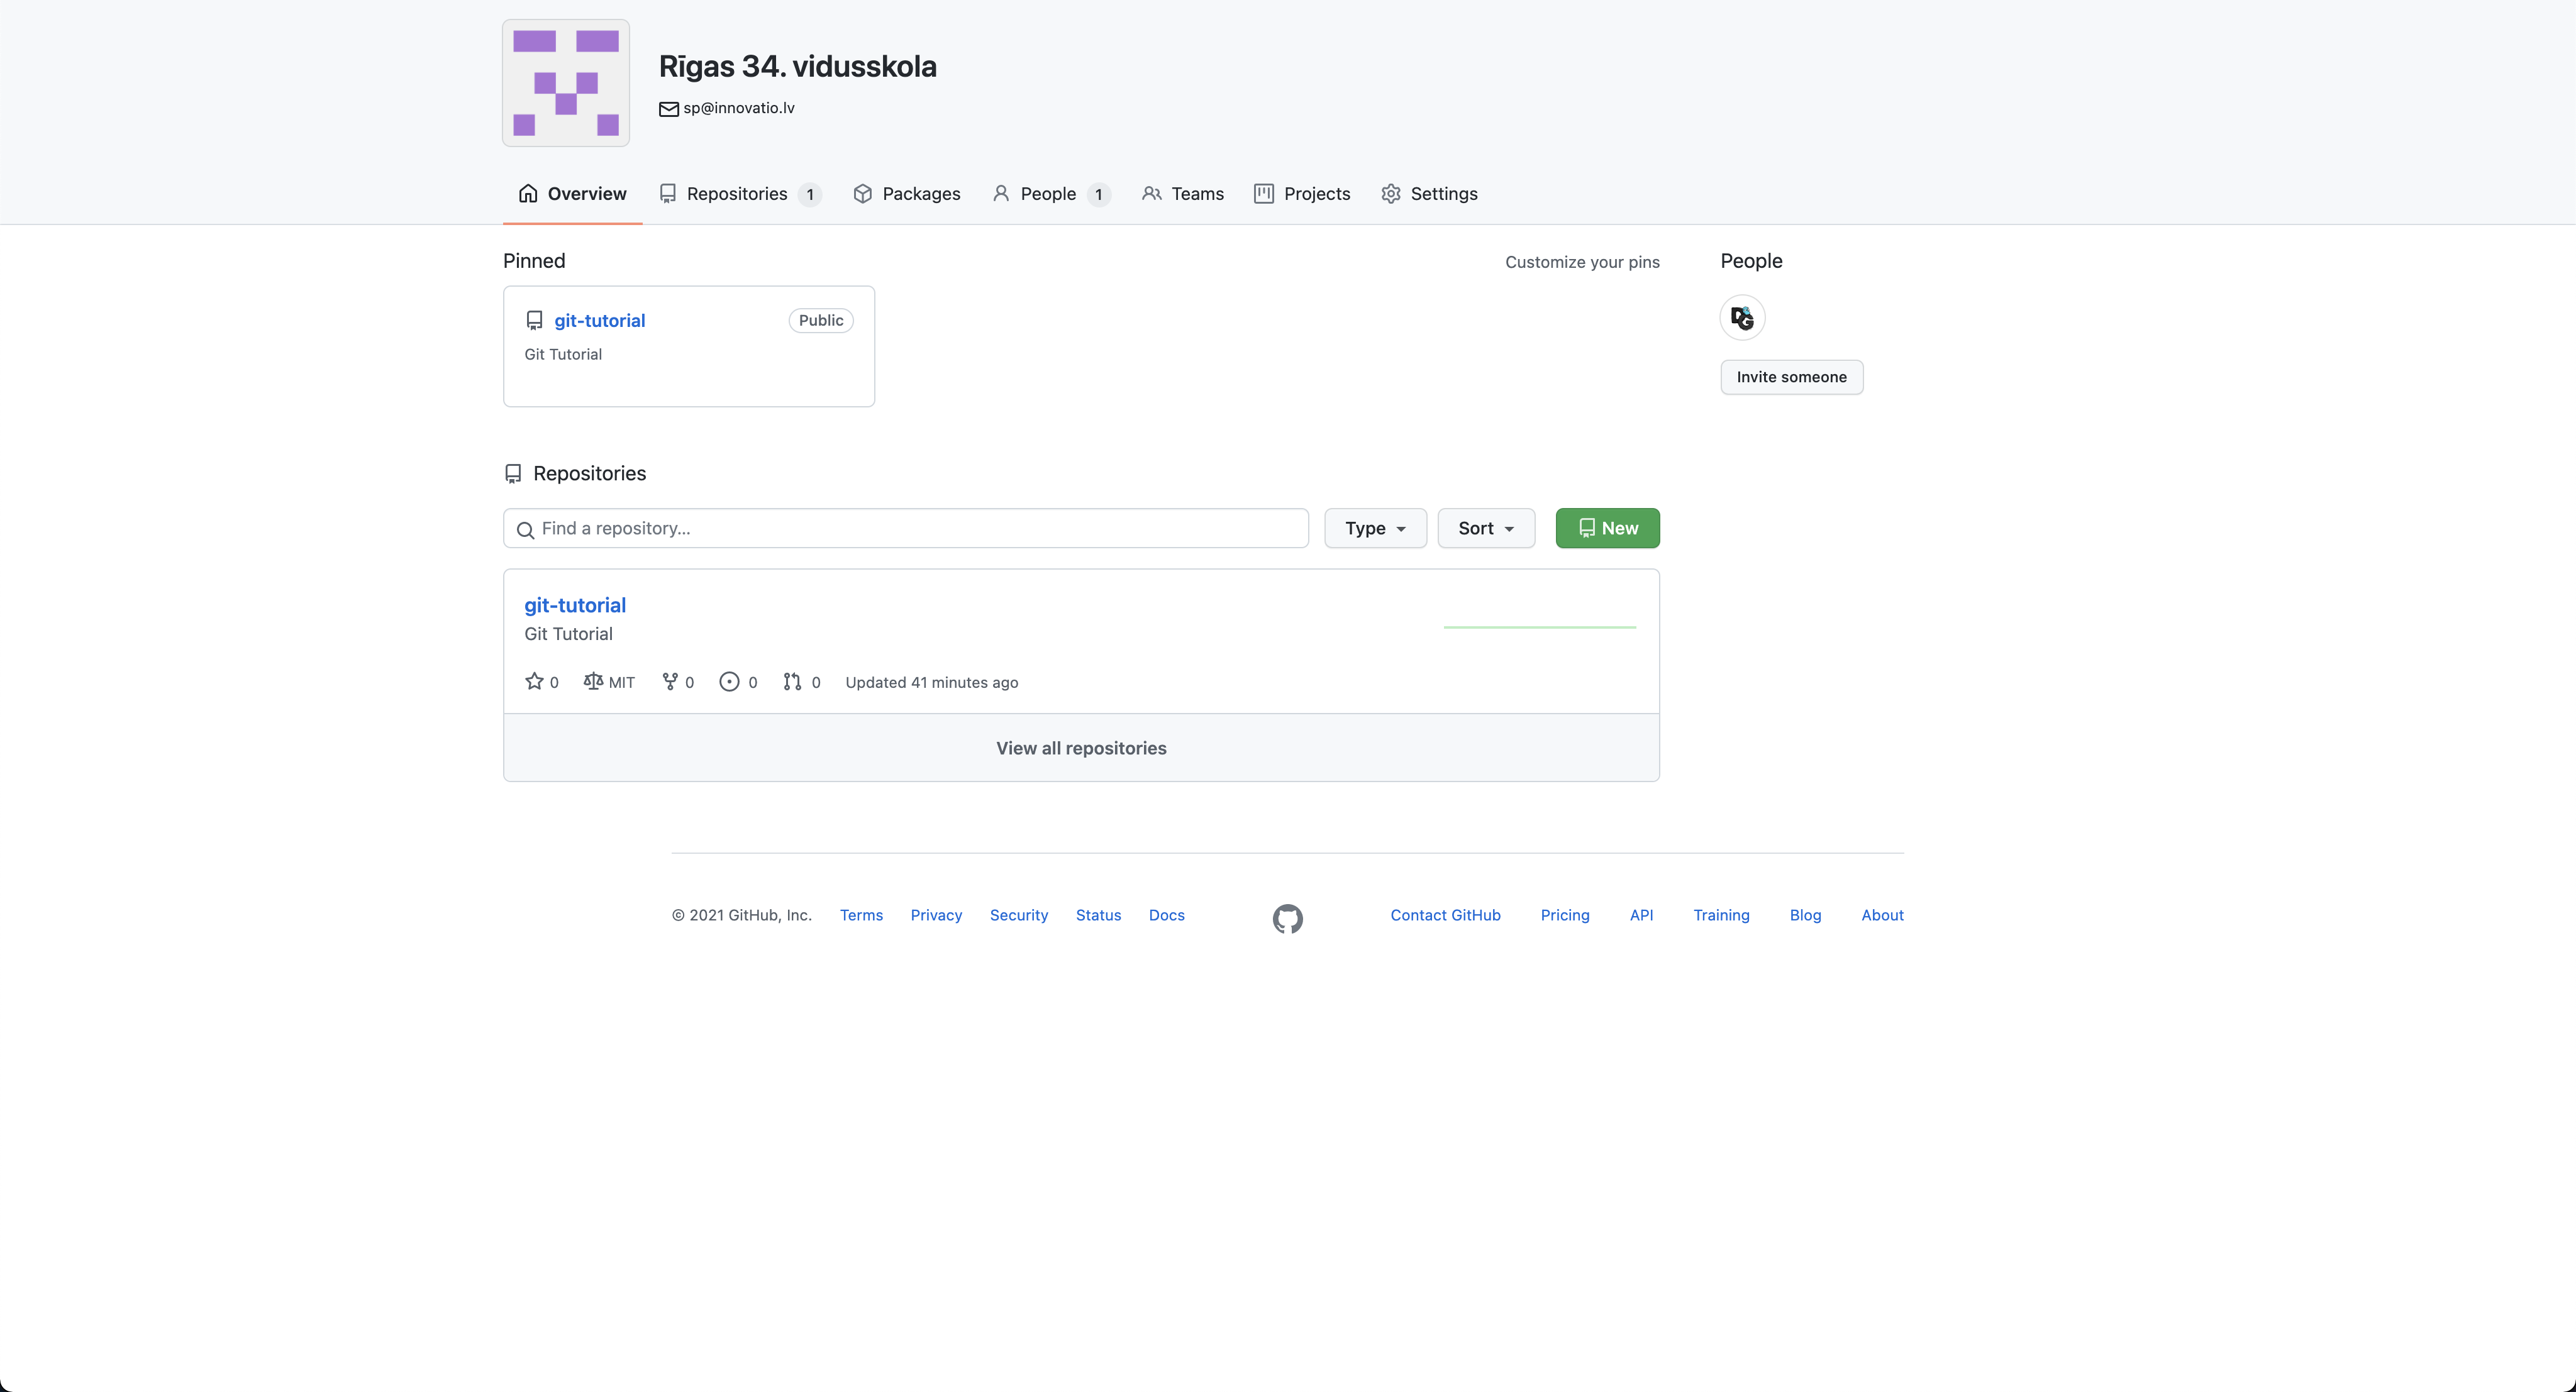This screenshot has height=1392, width=2576.
Task: Open the Sort dropdown
Action: pos(1485,528)
